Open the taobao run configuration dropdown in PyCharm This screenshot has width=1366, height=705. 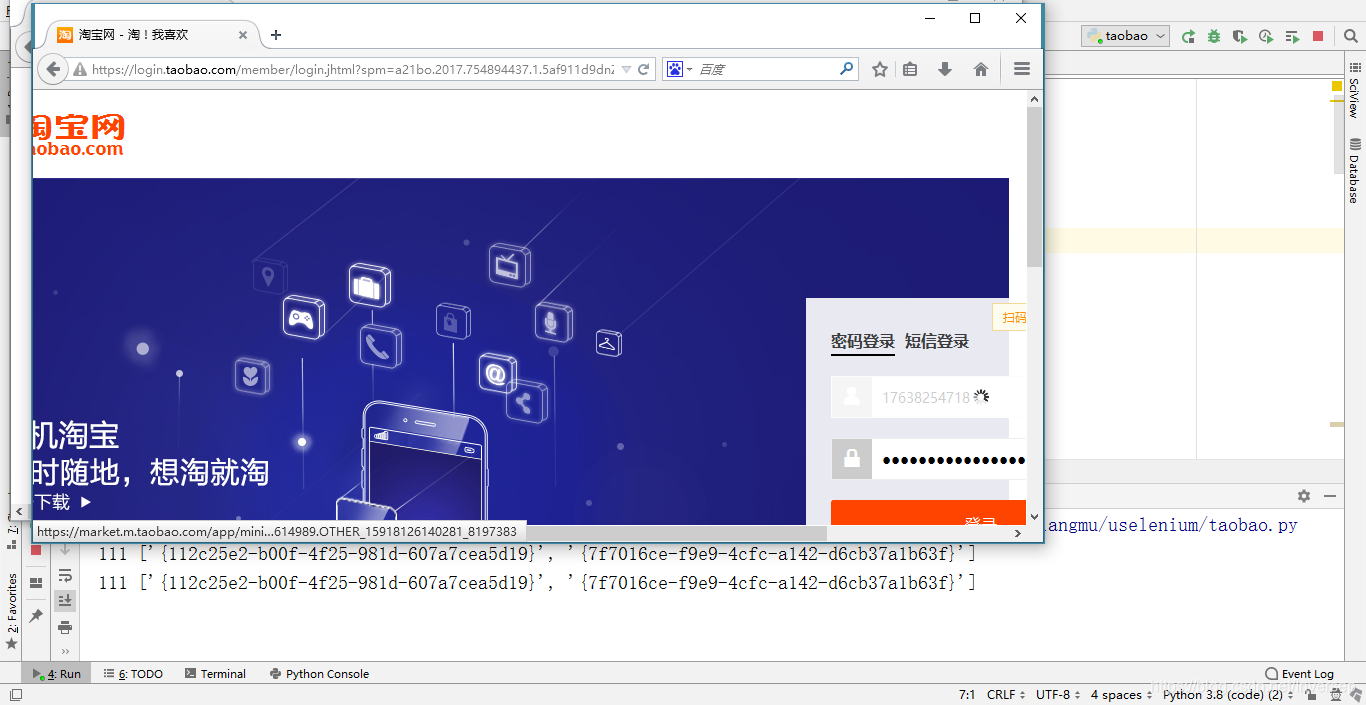pos(1125,36)
